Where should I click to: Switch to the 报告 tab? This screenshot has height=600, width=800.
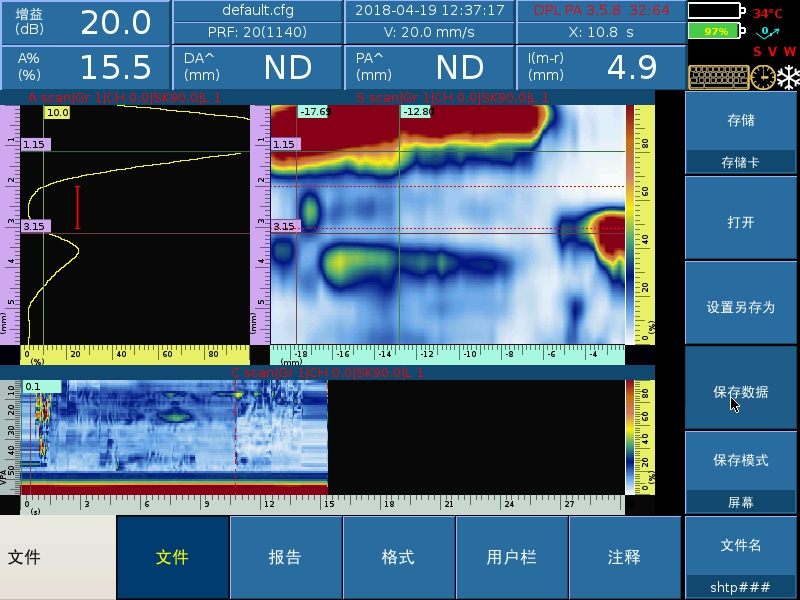tap(286, 557)
